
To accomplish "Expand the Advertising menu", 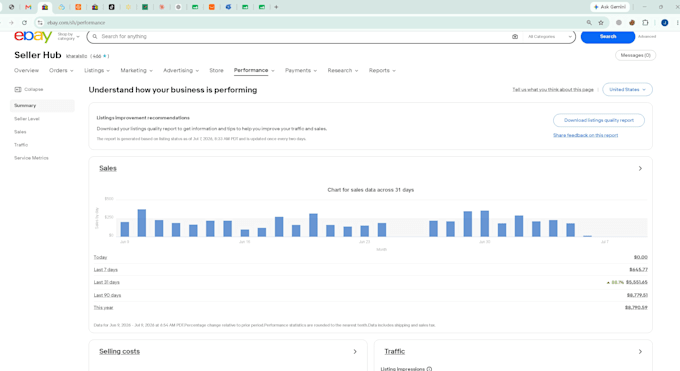I will pyautogui.click(x=181, y=70).
